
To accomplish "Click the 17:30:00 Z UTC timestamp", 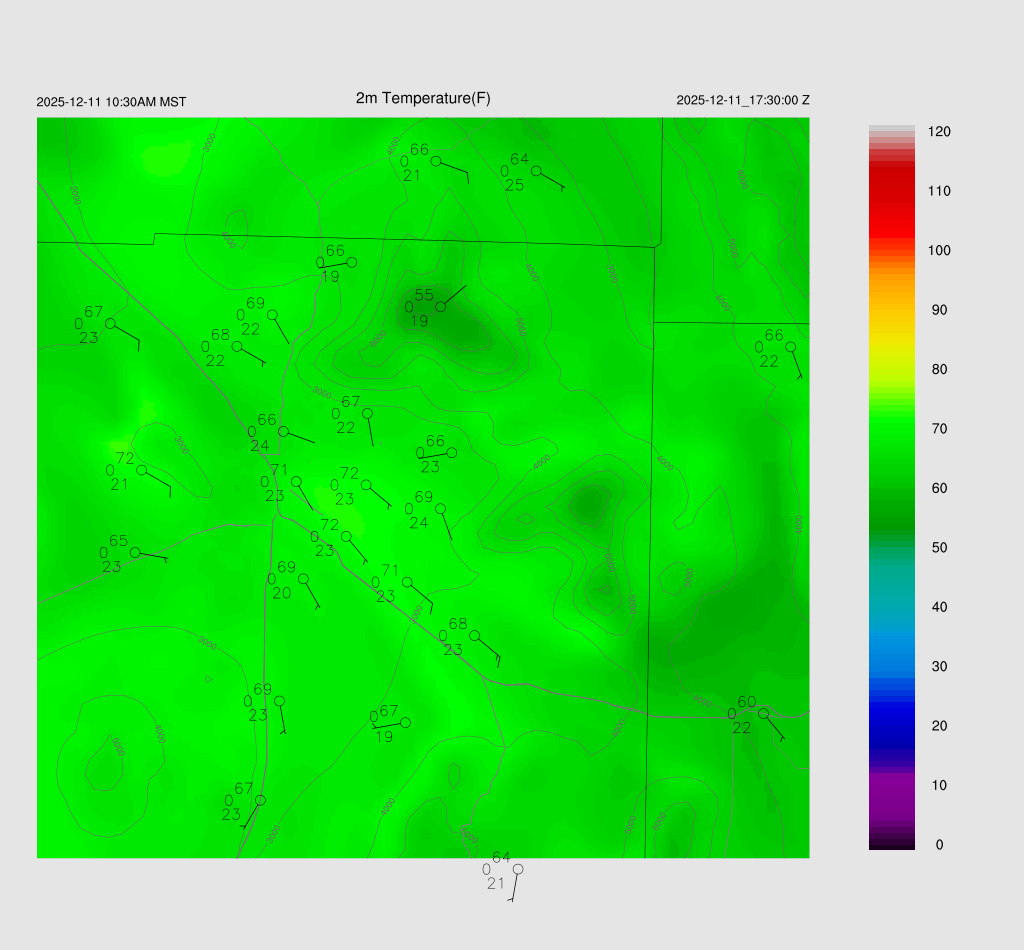I will (743, 100).
